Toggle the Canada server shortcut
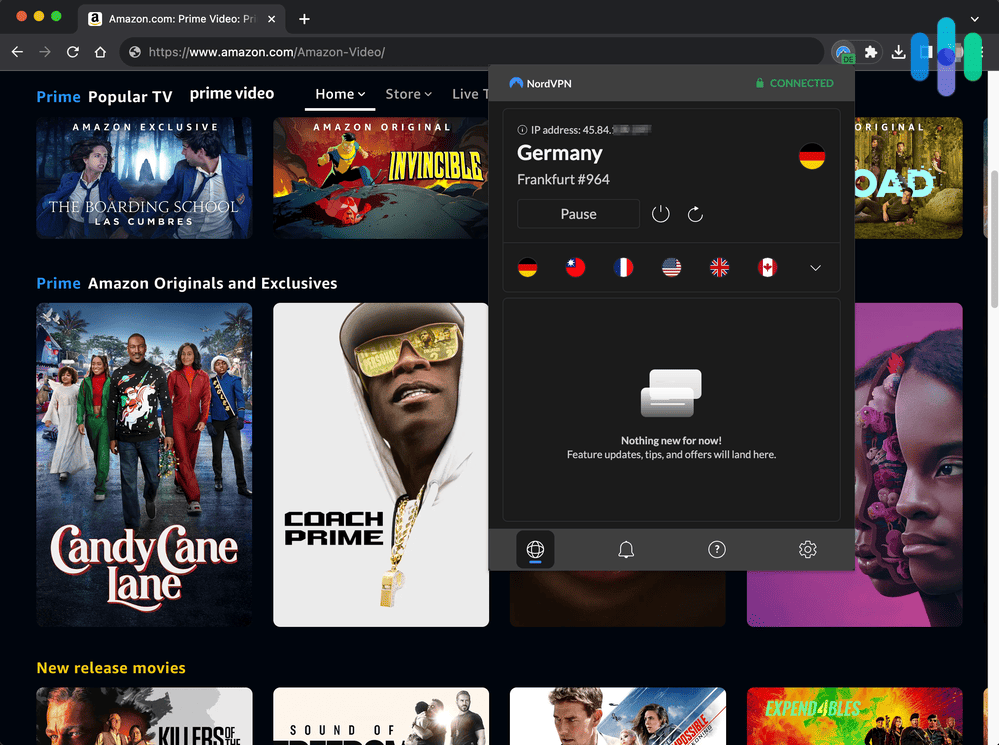Screen dimensions: 999x745 click(x=767, y=267)
